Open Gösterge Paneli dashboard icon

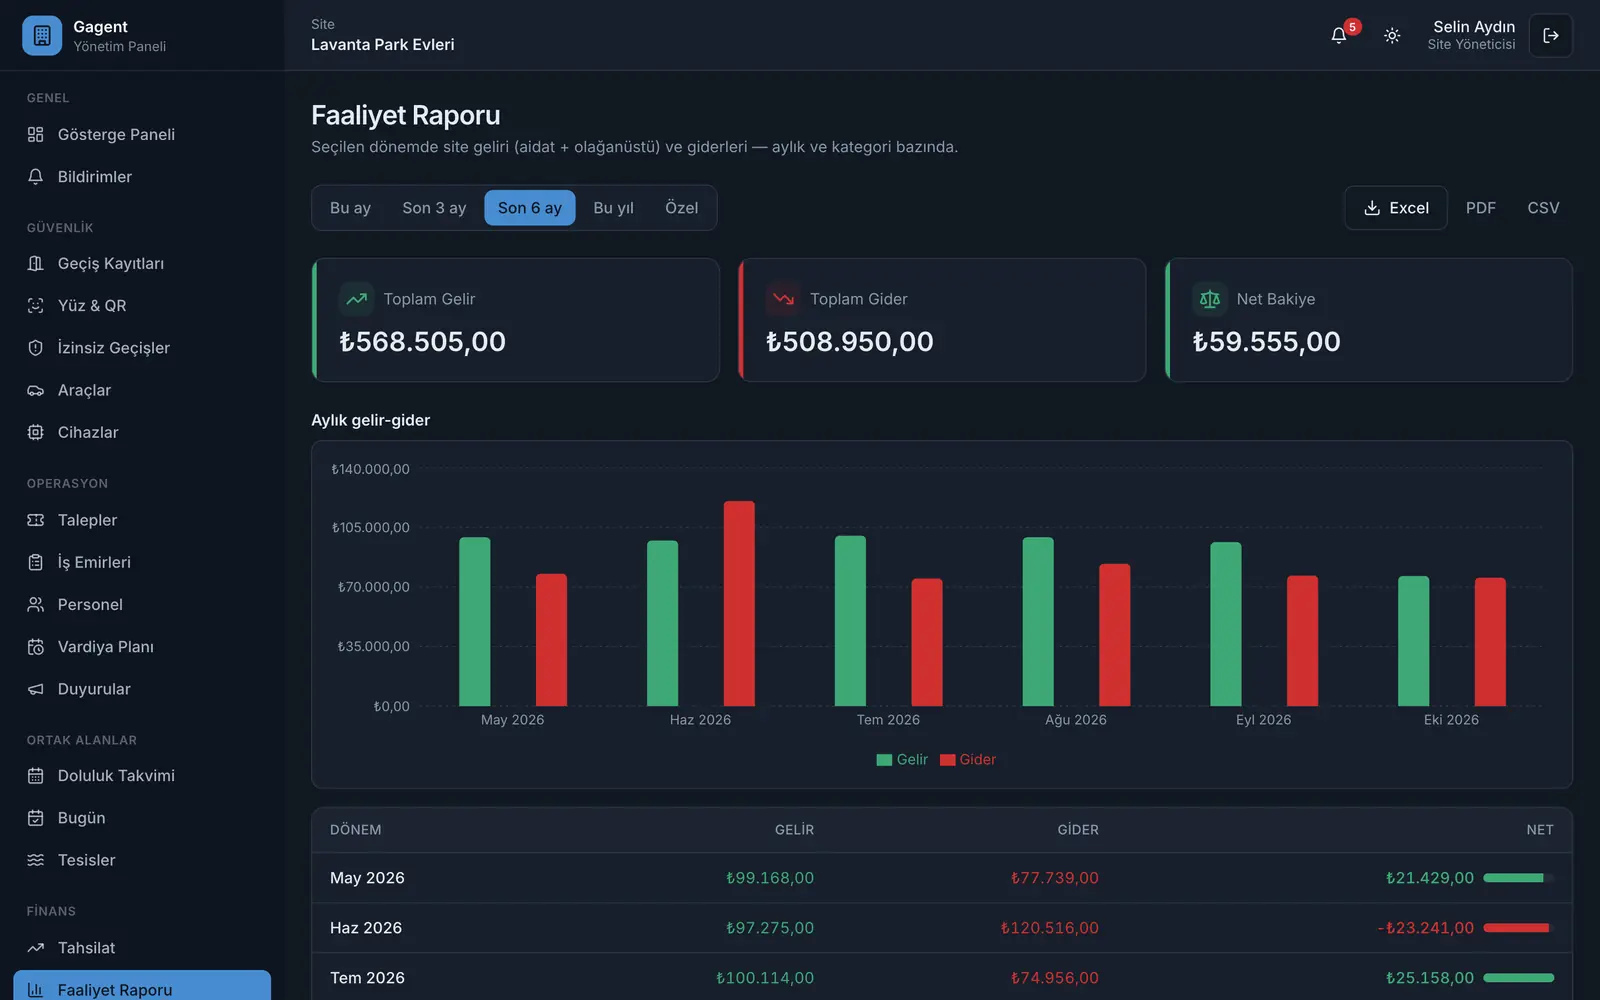(36, 135)
